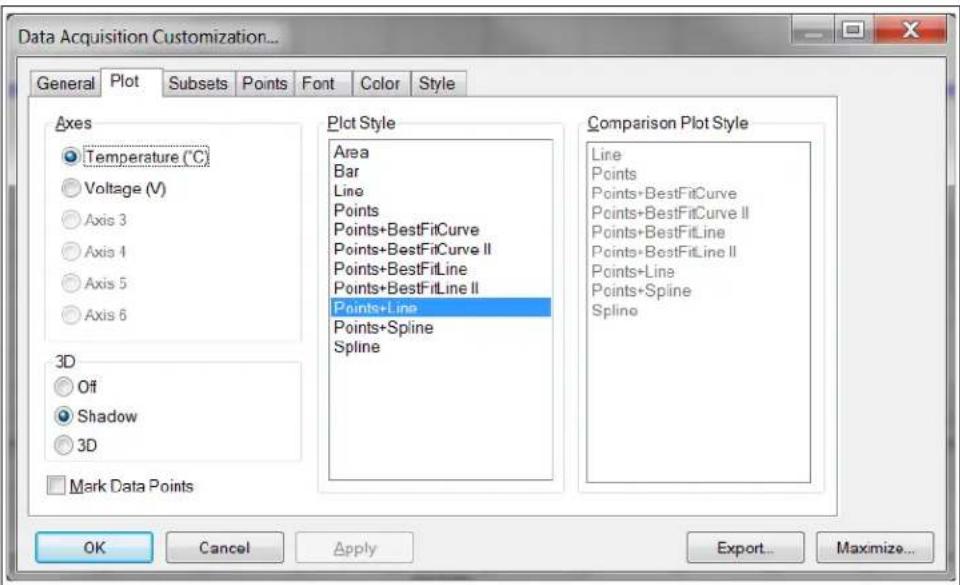Open the Export... dialog button

click(x=745, y=547)
